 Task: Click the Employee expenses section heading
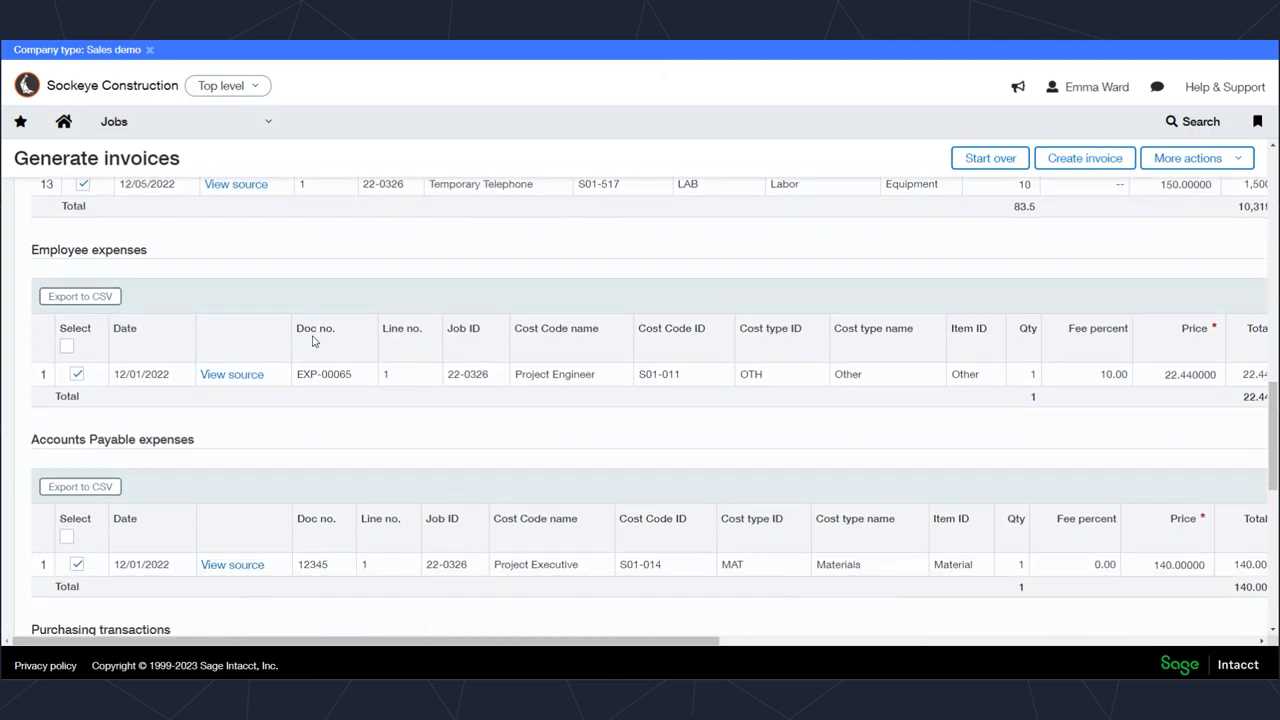pos(89,250)
